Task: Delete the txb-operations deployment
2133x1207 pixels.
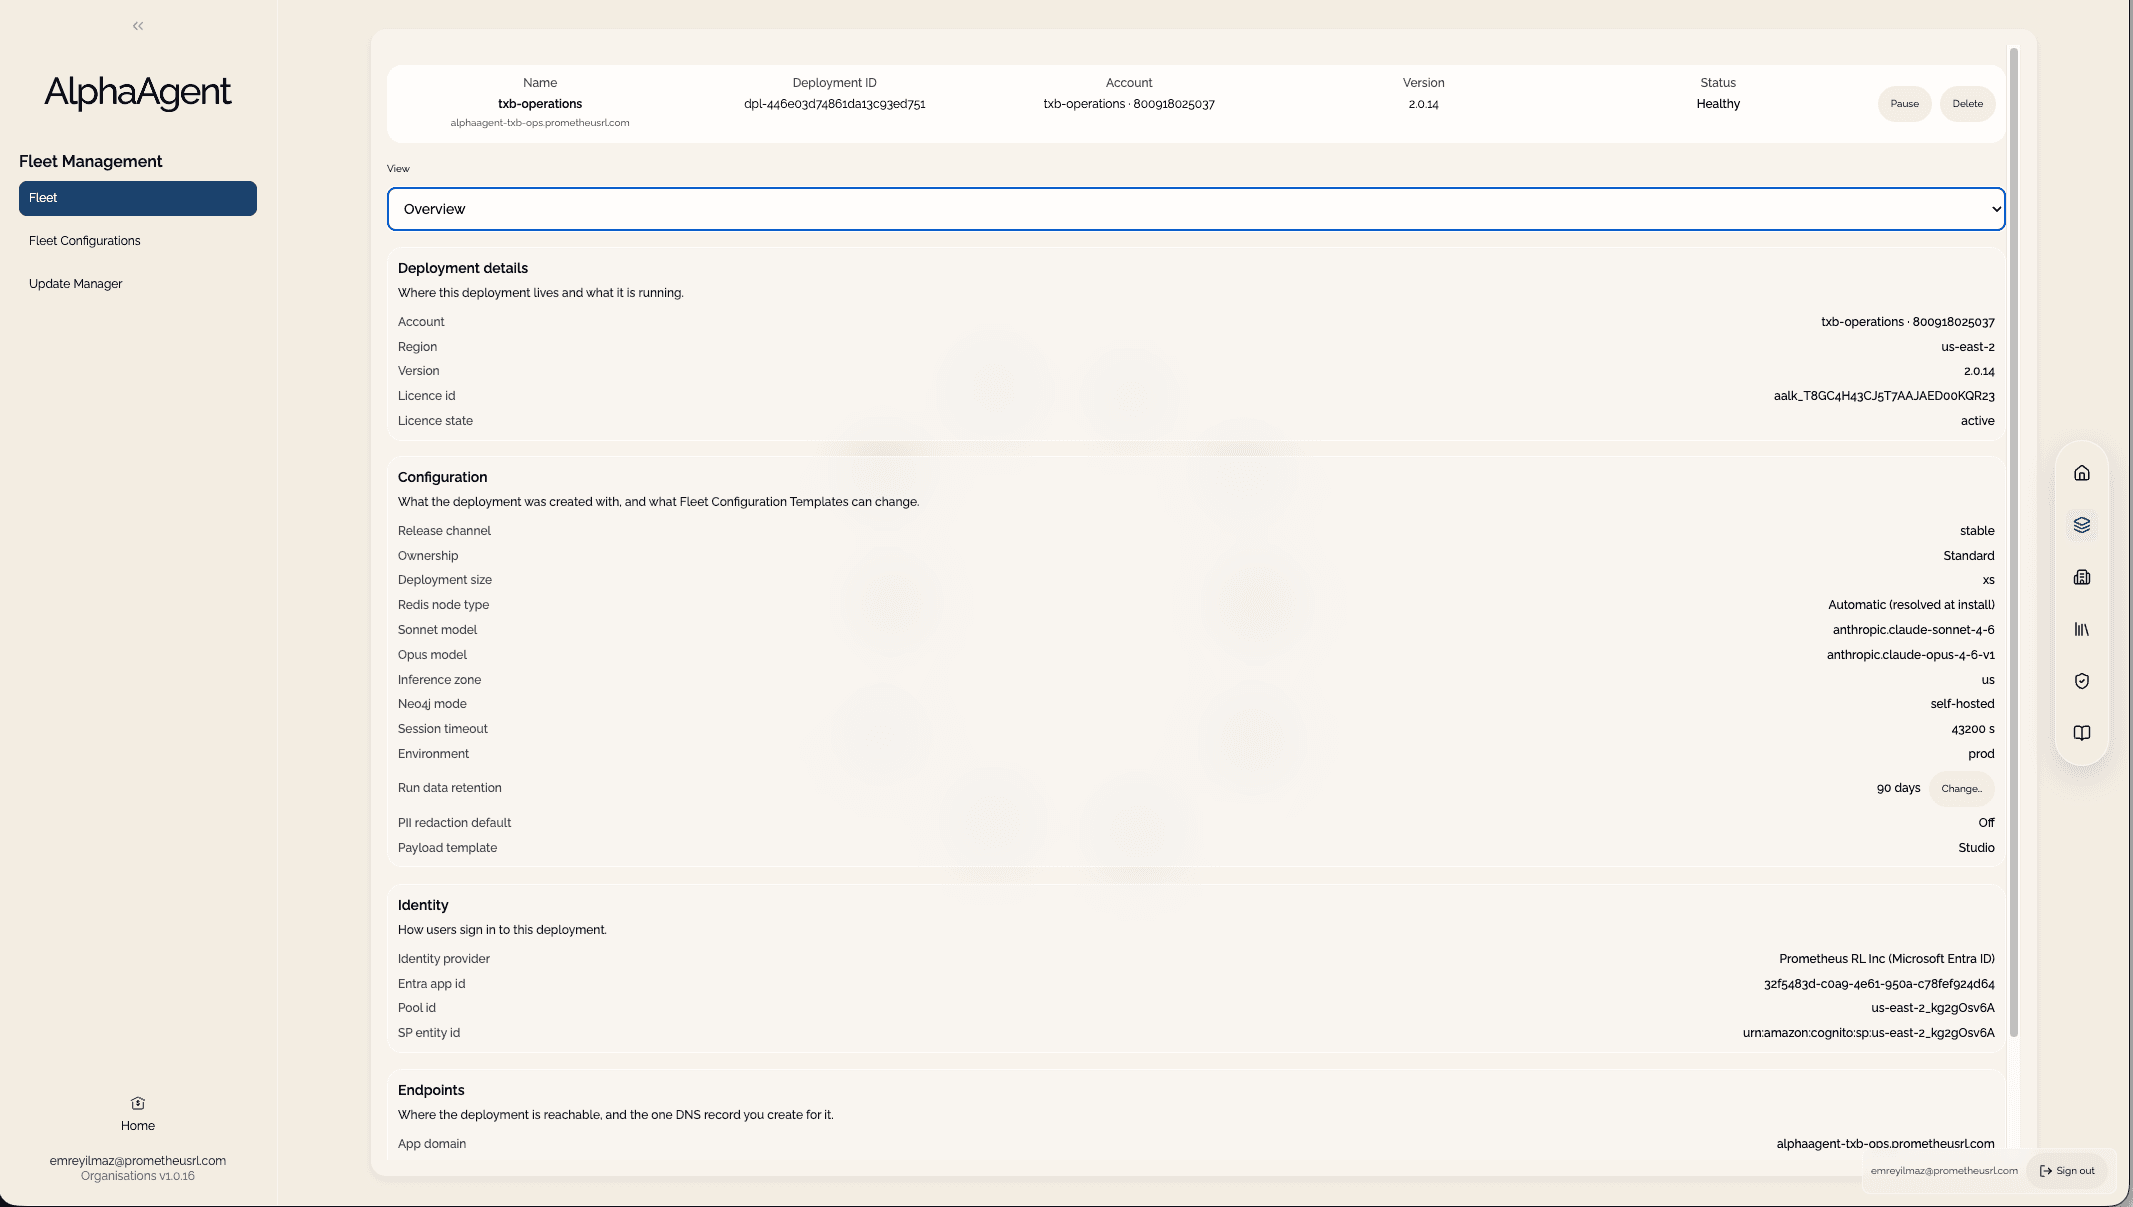Action: [1967, 104]
